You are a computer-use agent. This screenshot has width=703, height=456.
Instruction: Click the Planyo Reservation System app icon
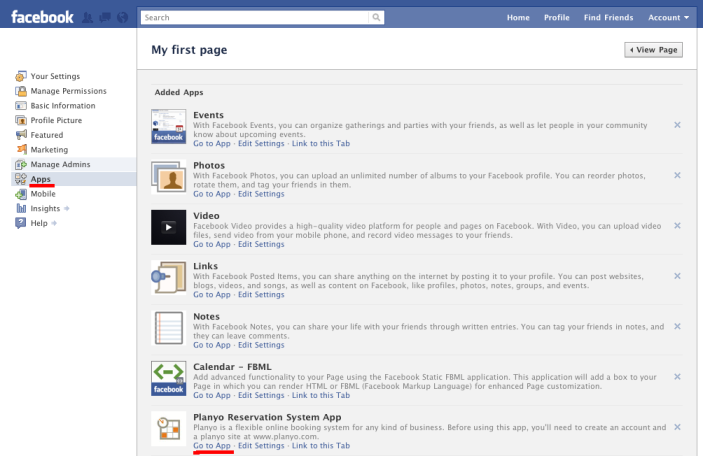click(166, 427)
